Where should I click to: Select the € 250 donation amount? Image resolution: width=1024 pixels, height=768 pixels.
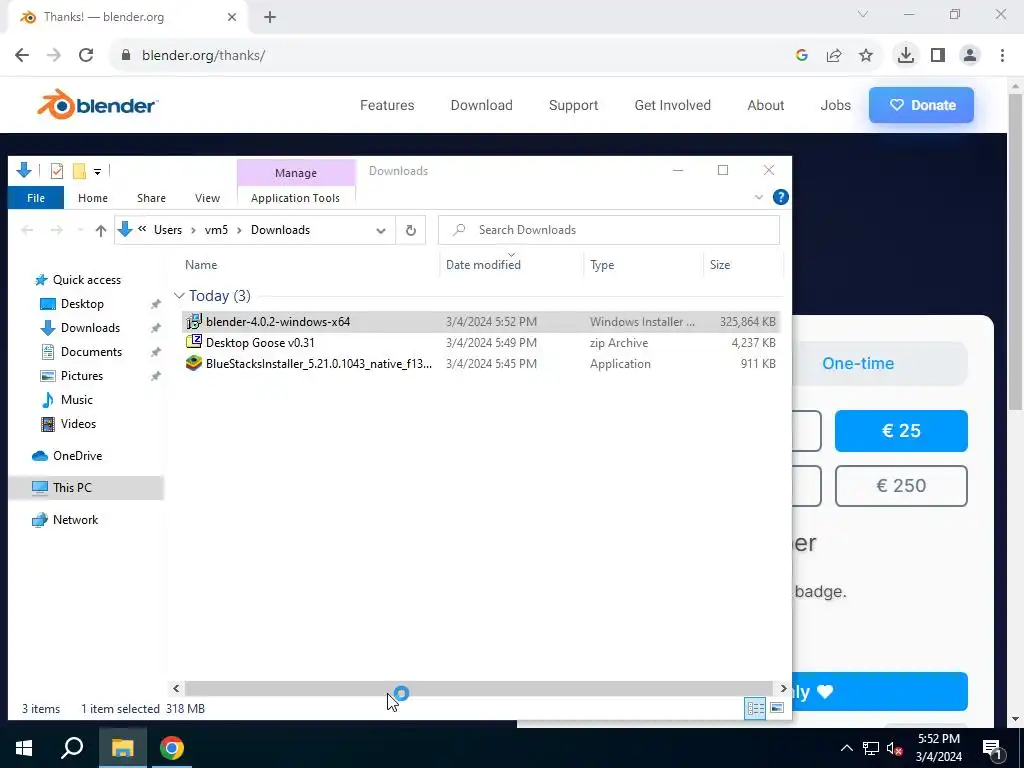(901, 486)
